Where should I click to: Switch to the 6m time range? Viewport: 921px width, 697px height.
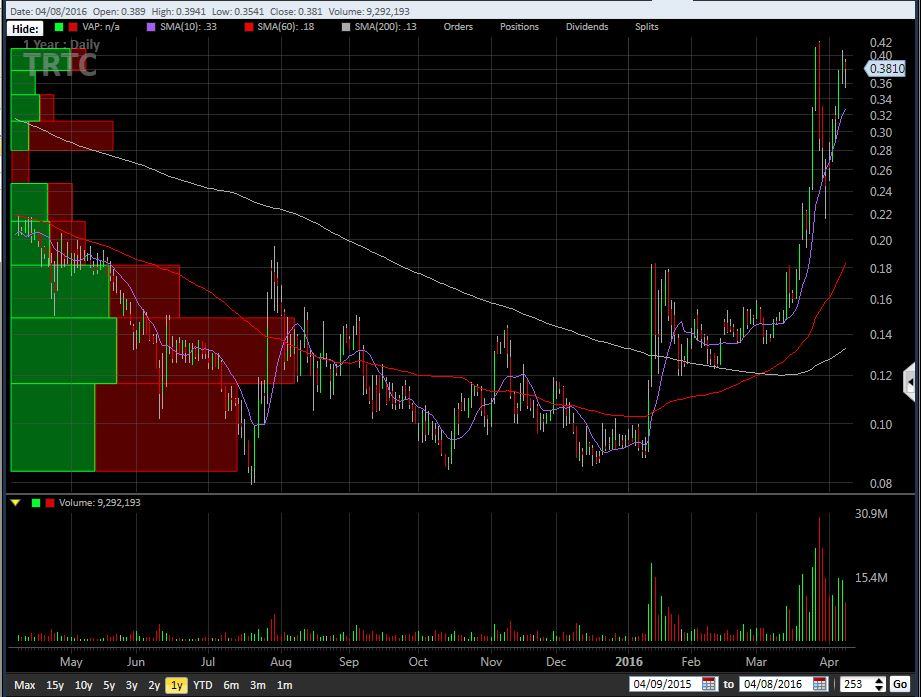[231, 685]
